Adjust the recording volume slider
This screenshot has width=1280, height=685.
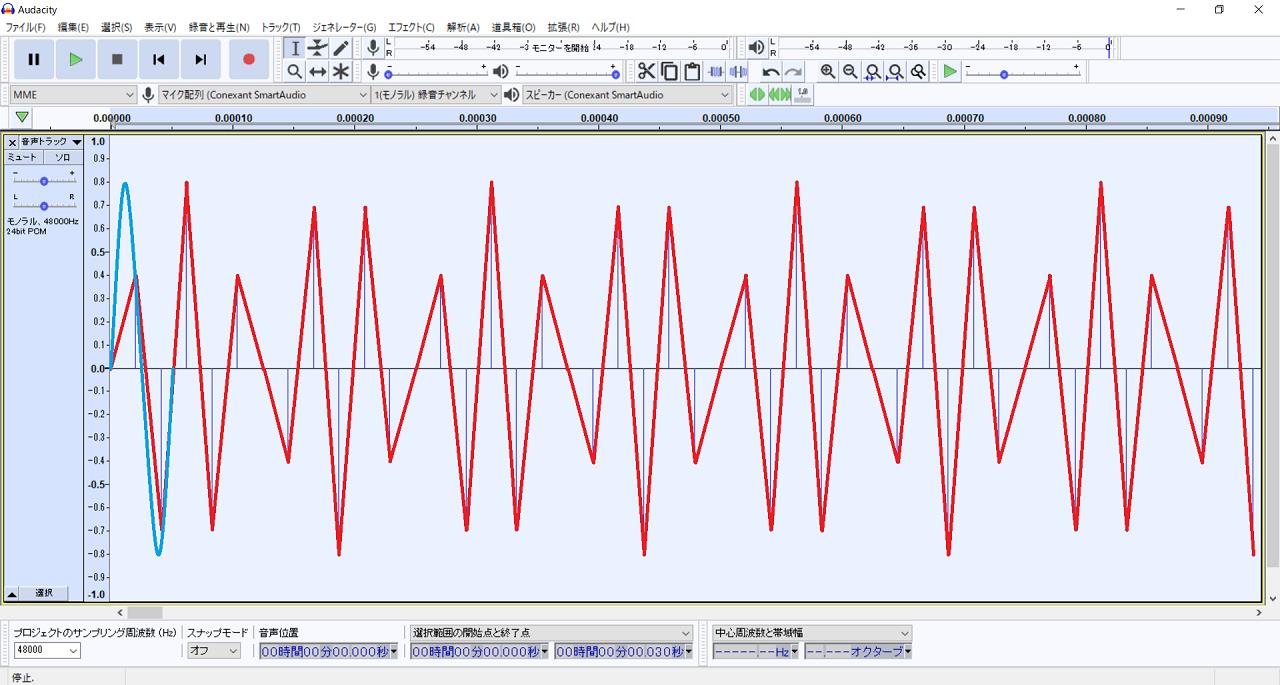pyautogui.click(x=437, y=72)
